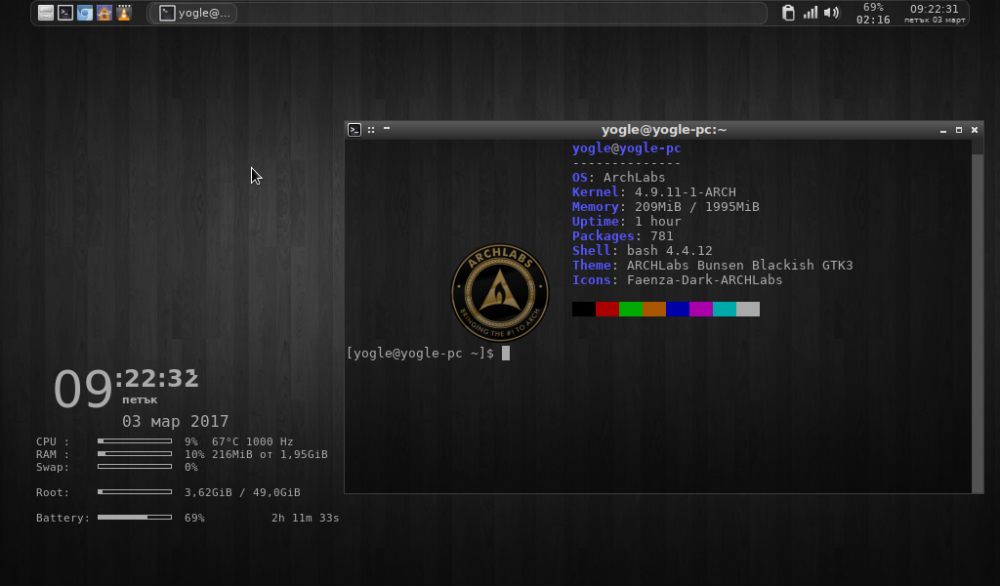Screen dimensions: 1000x586
Task: Click the terminal prompt [yogle@yogle-pc ~]$
Action: (x=420, y=353)
